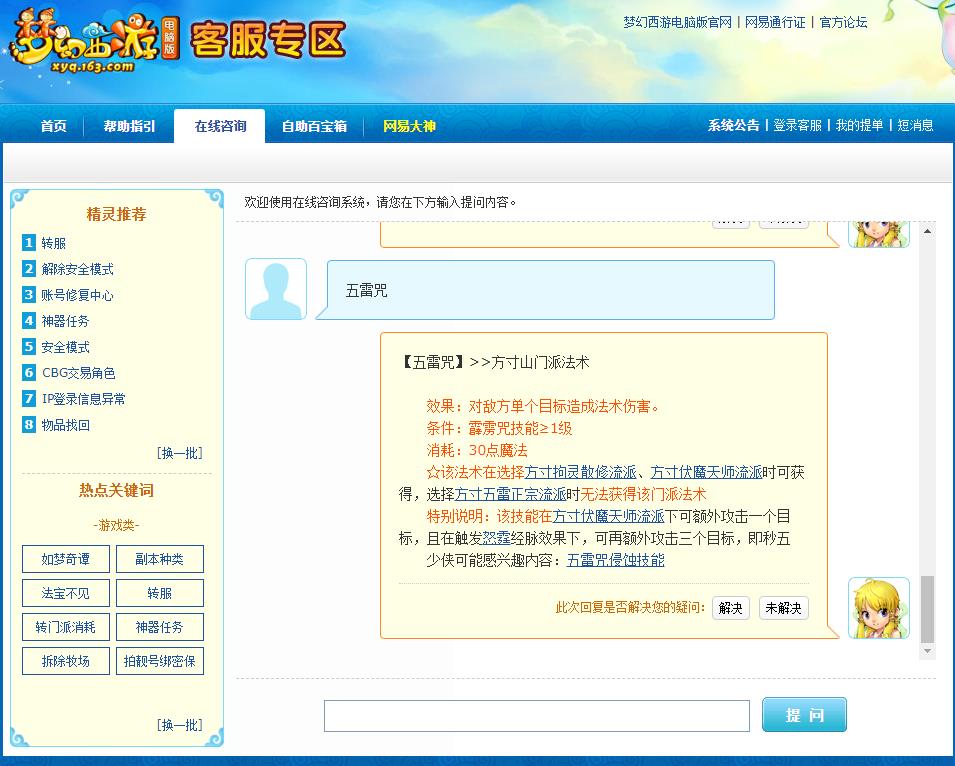Select IP登录信息异常 recommendation
This screenshot has height=766, width=955.
click(83, 399)
